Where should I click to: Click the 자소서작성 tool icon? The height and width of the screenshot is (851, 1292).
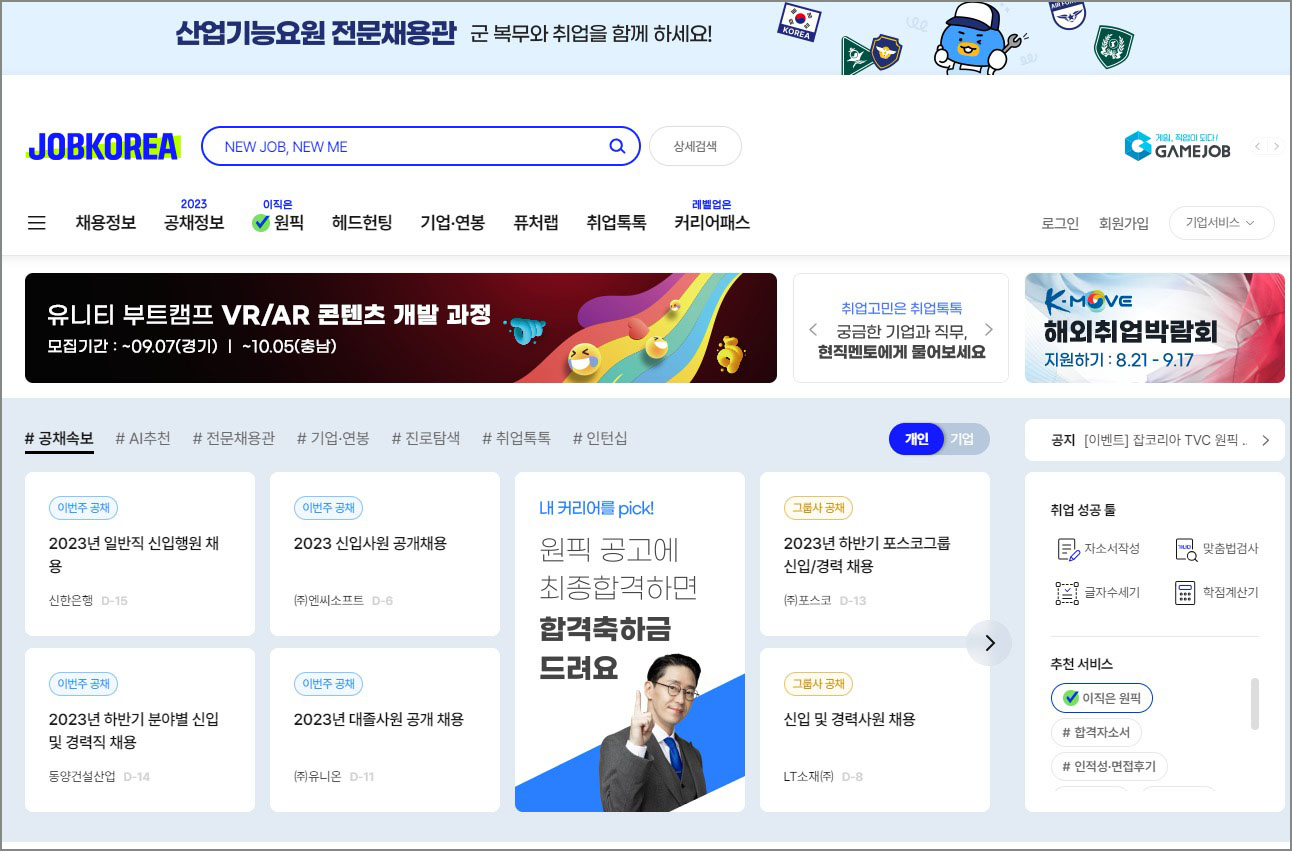[x=1068, y=549]
